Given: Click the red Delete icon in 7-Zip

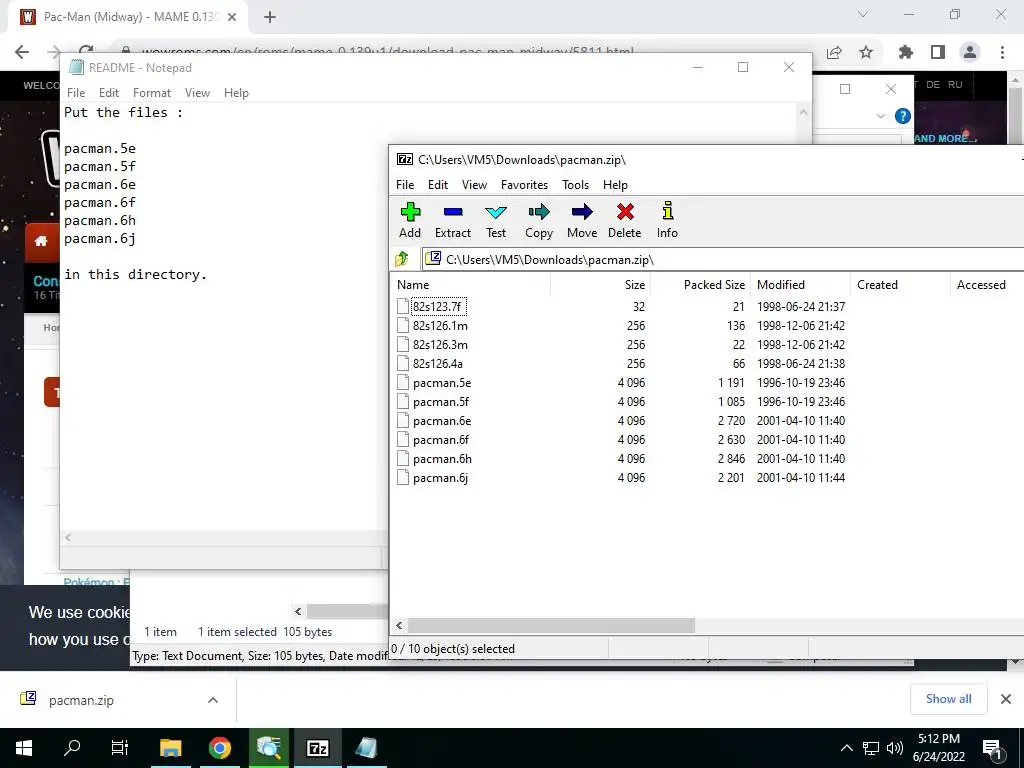Looking at the screenshot, I should point(625,220).
